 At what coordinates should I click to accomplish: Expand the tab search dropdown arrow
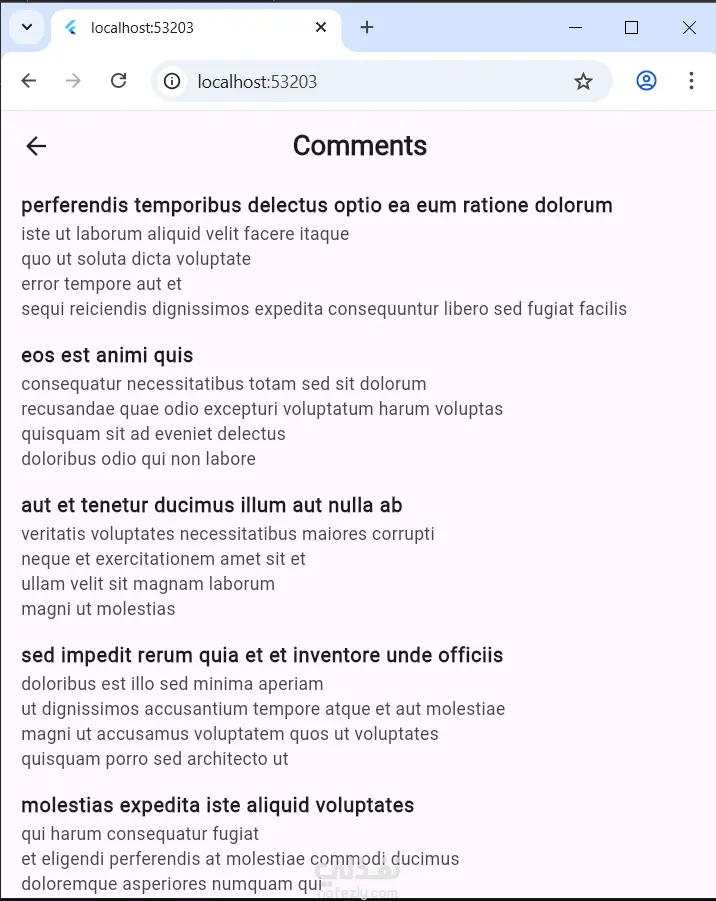click(26, 28)
